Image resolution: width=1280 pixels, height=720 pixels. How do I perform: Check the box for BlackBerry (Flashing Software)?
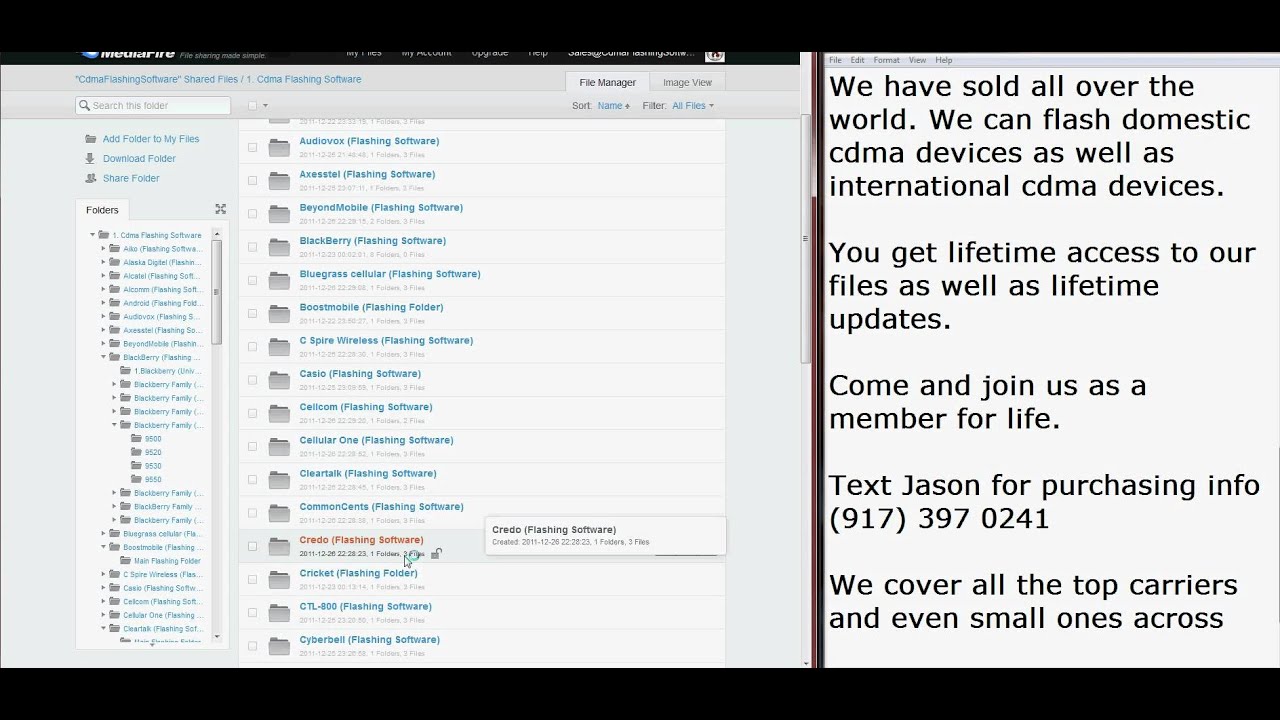[x=252, y=247]
